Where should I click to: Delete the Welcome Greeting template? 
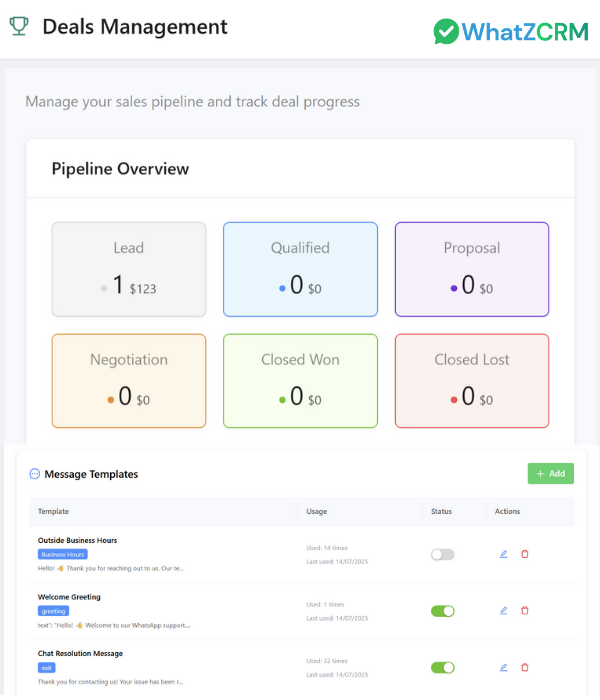pyautogui.click(x=525, y=610)
